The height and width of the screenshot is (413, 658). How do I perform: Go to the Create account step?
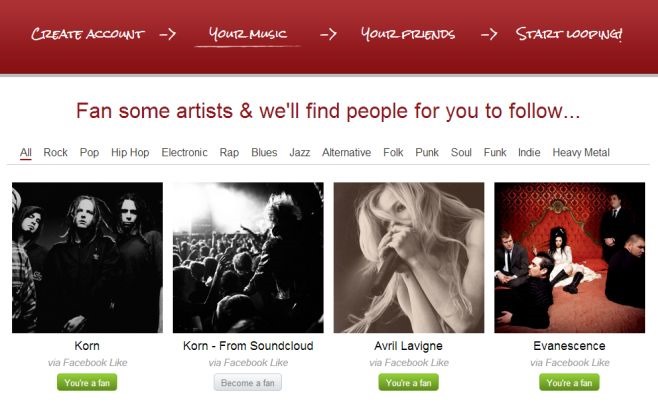point(87,34)
